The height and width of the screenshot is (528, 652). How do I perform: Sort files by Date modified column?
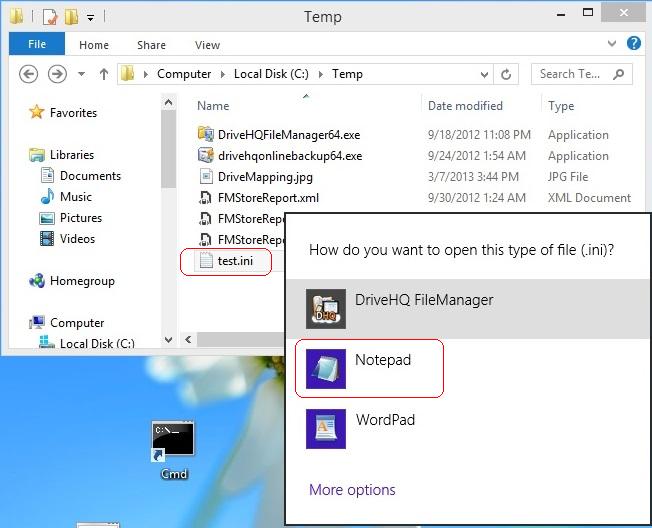click(465, 106)
